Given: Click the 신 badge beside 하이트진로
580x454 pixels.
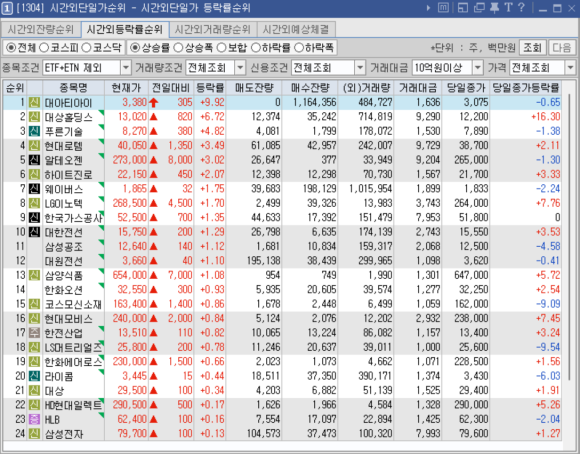Looking at the screenshot, I should [34, 174].
